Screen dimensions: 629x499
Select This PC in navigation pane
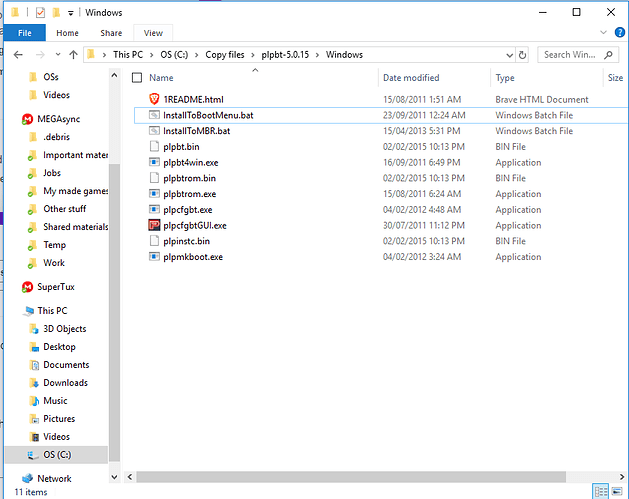(52, 310)
